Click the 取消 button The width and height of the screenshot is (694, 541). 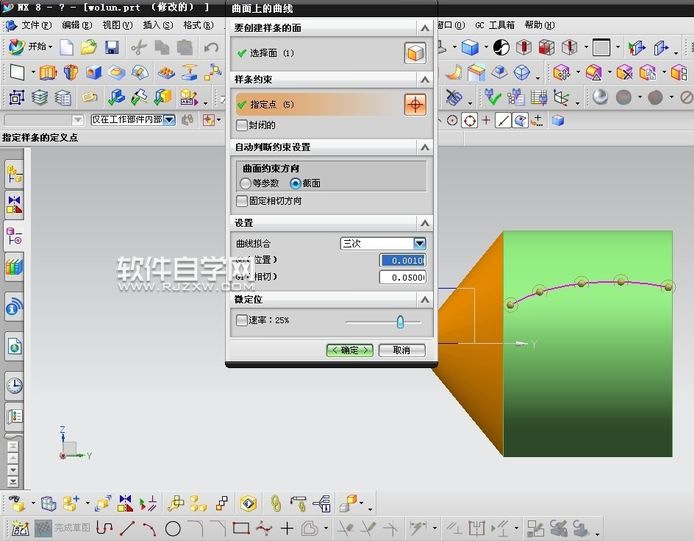(x=402, y=350)
